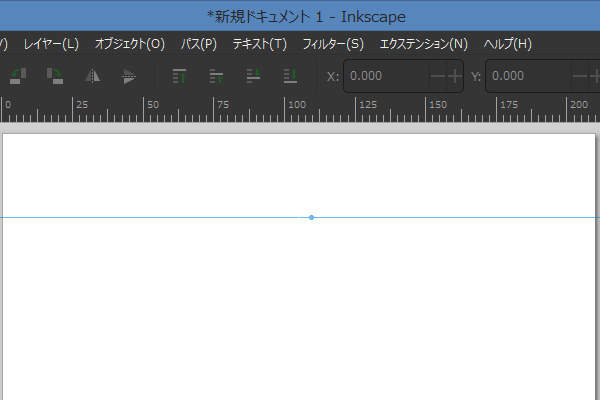This screenshot has width=600, height=400.
Task: Decrease X value with minus button
Action: 437,76
